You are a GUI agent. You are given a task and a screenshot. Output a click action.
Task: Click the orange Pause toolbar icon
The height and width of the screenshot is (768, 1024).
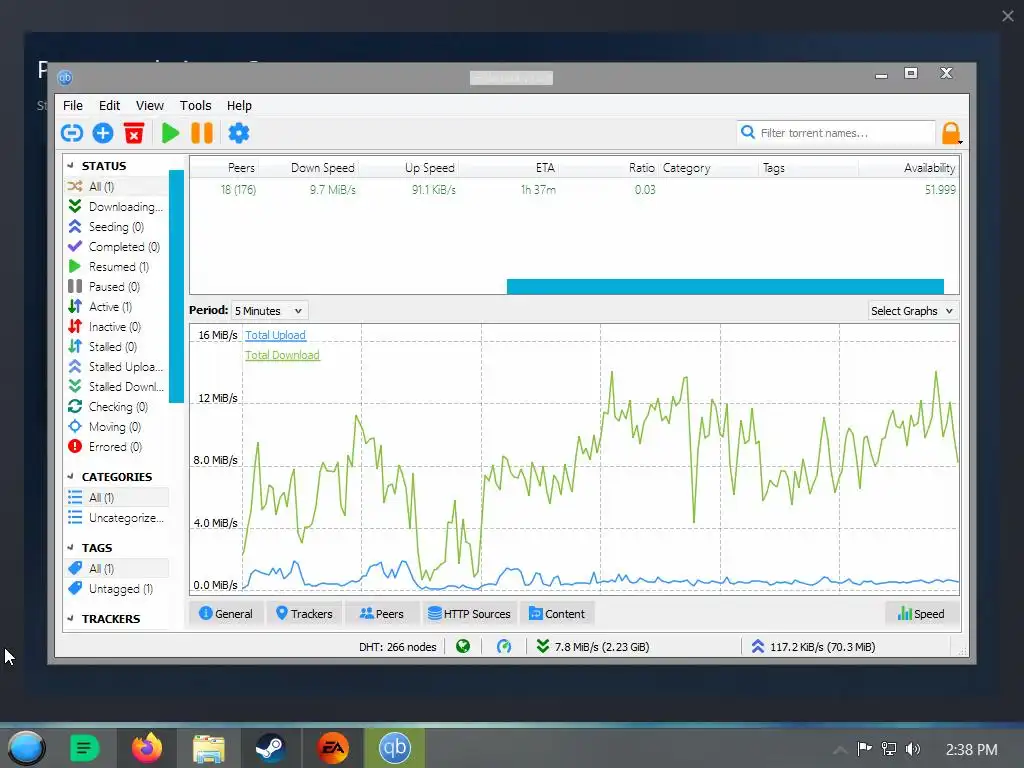pos(202,133)
